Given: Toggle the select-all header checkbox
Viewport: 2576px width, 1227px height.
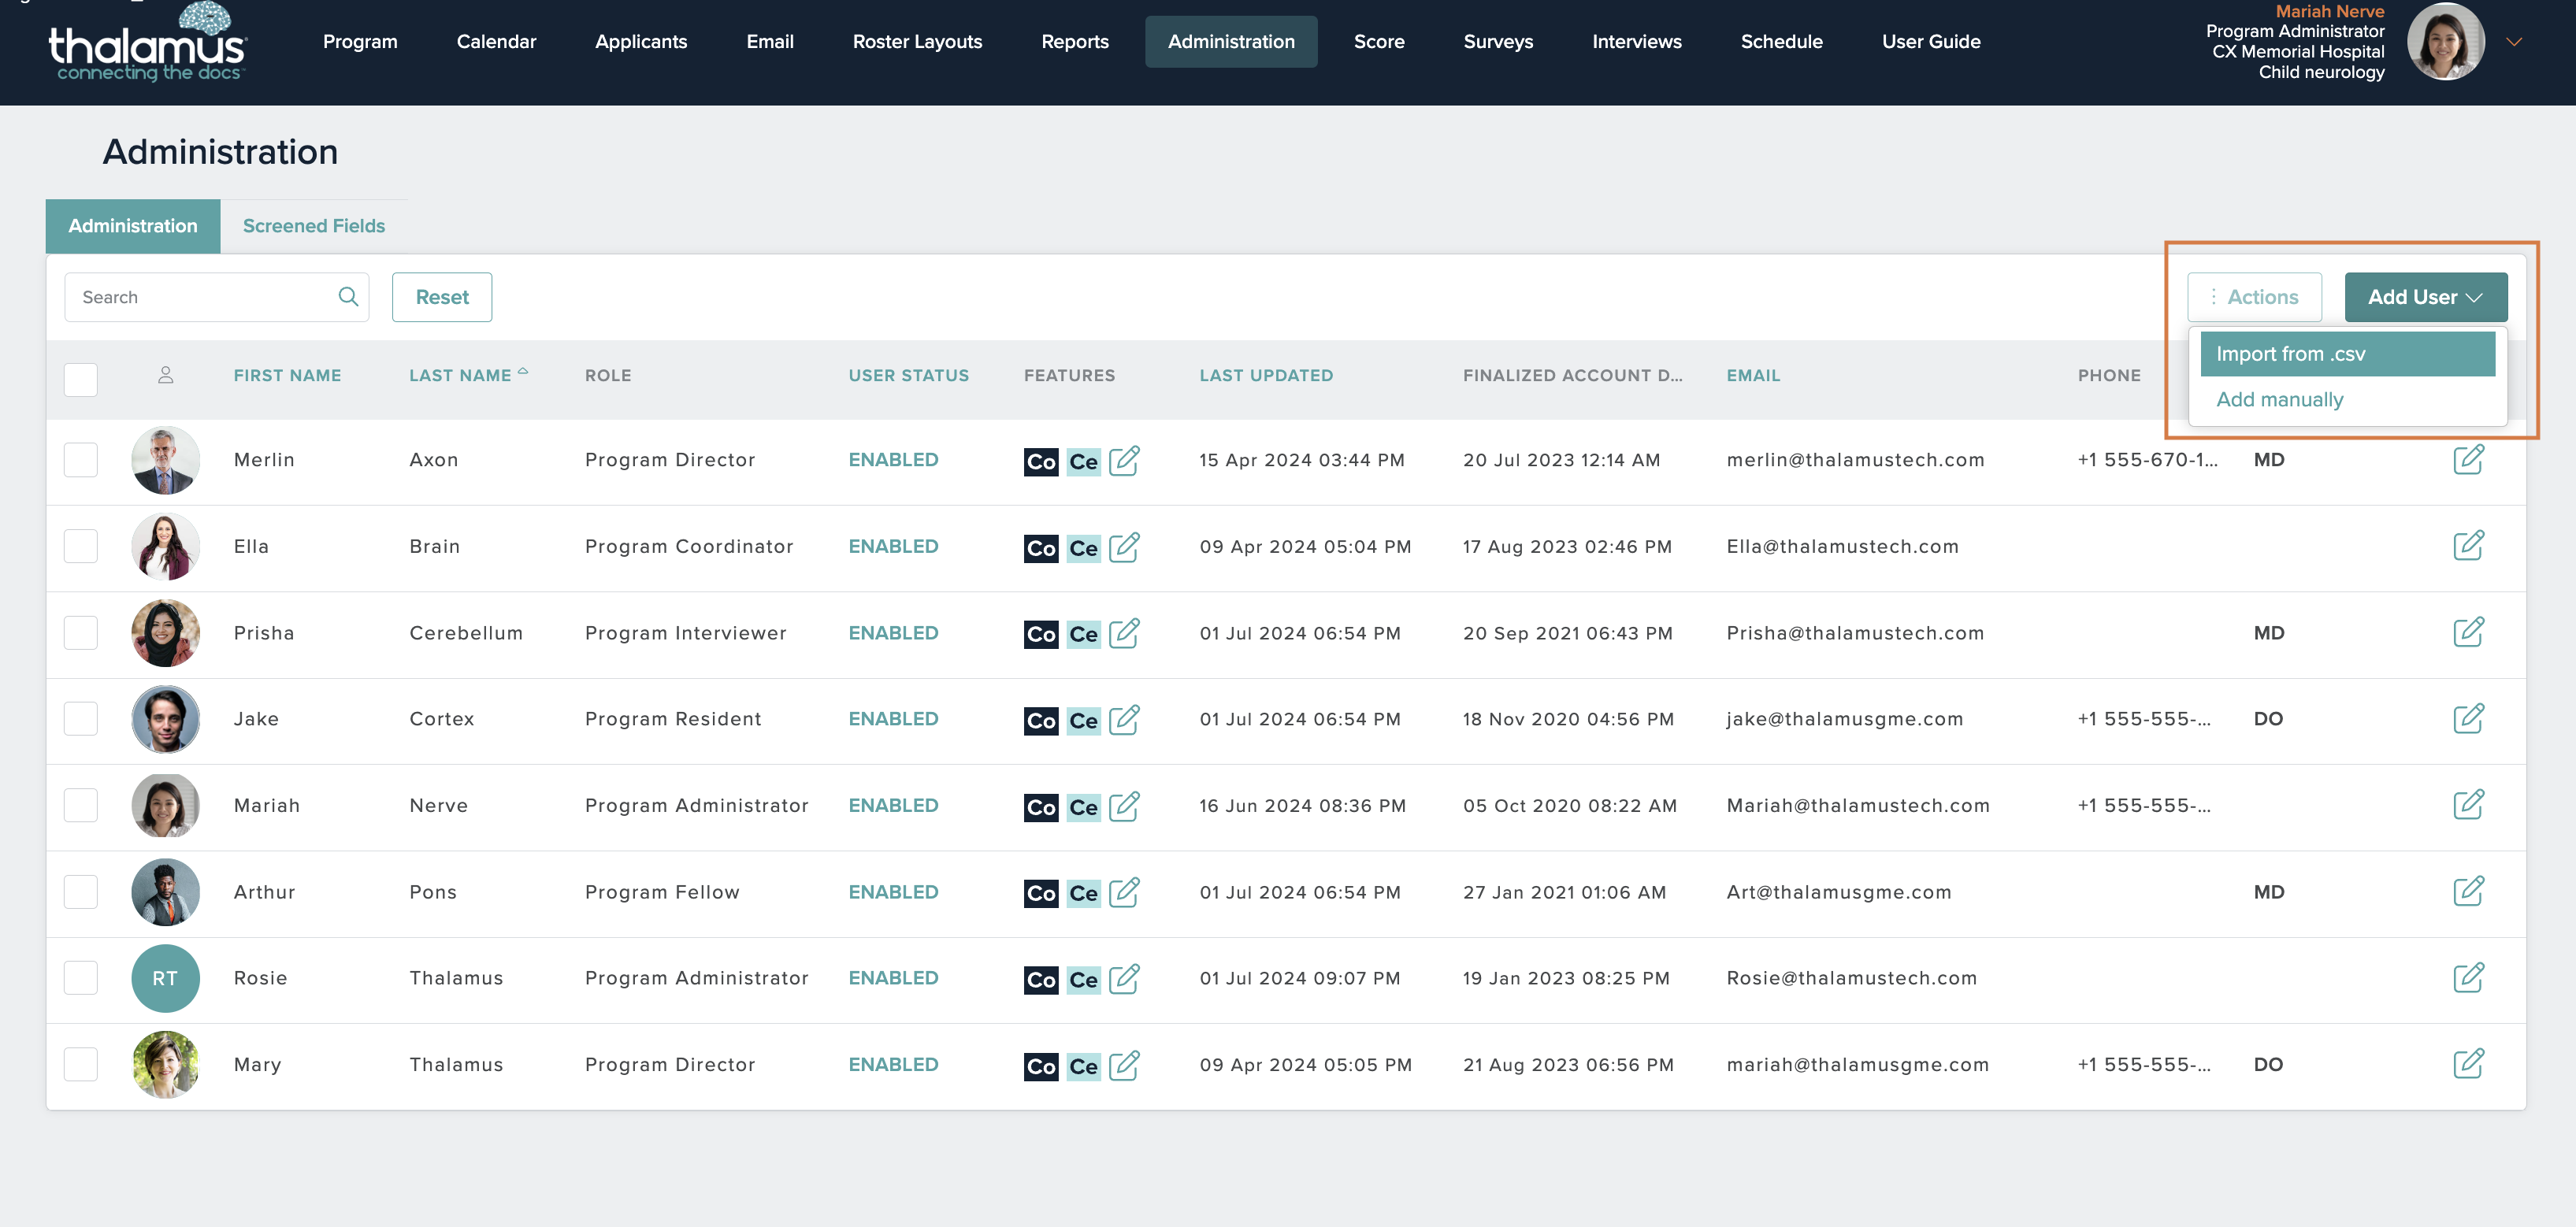Looking at the screenshot, I should (x=81, y=379).
